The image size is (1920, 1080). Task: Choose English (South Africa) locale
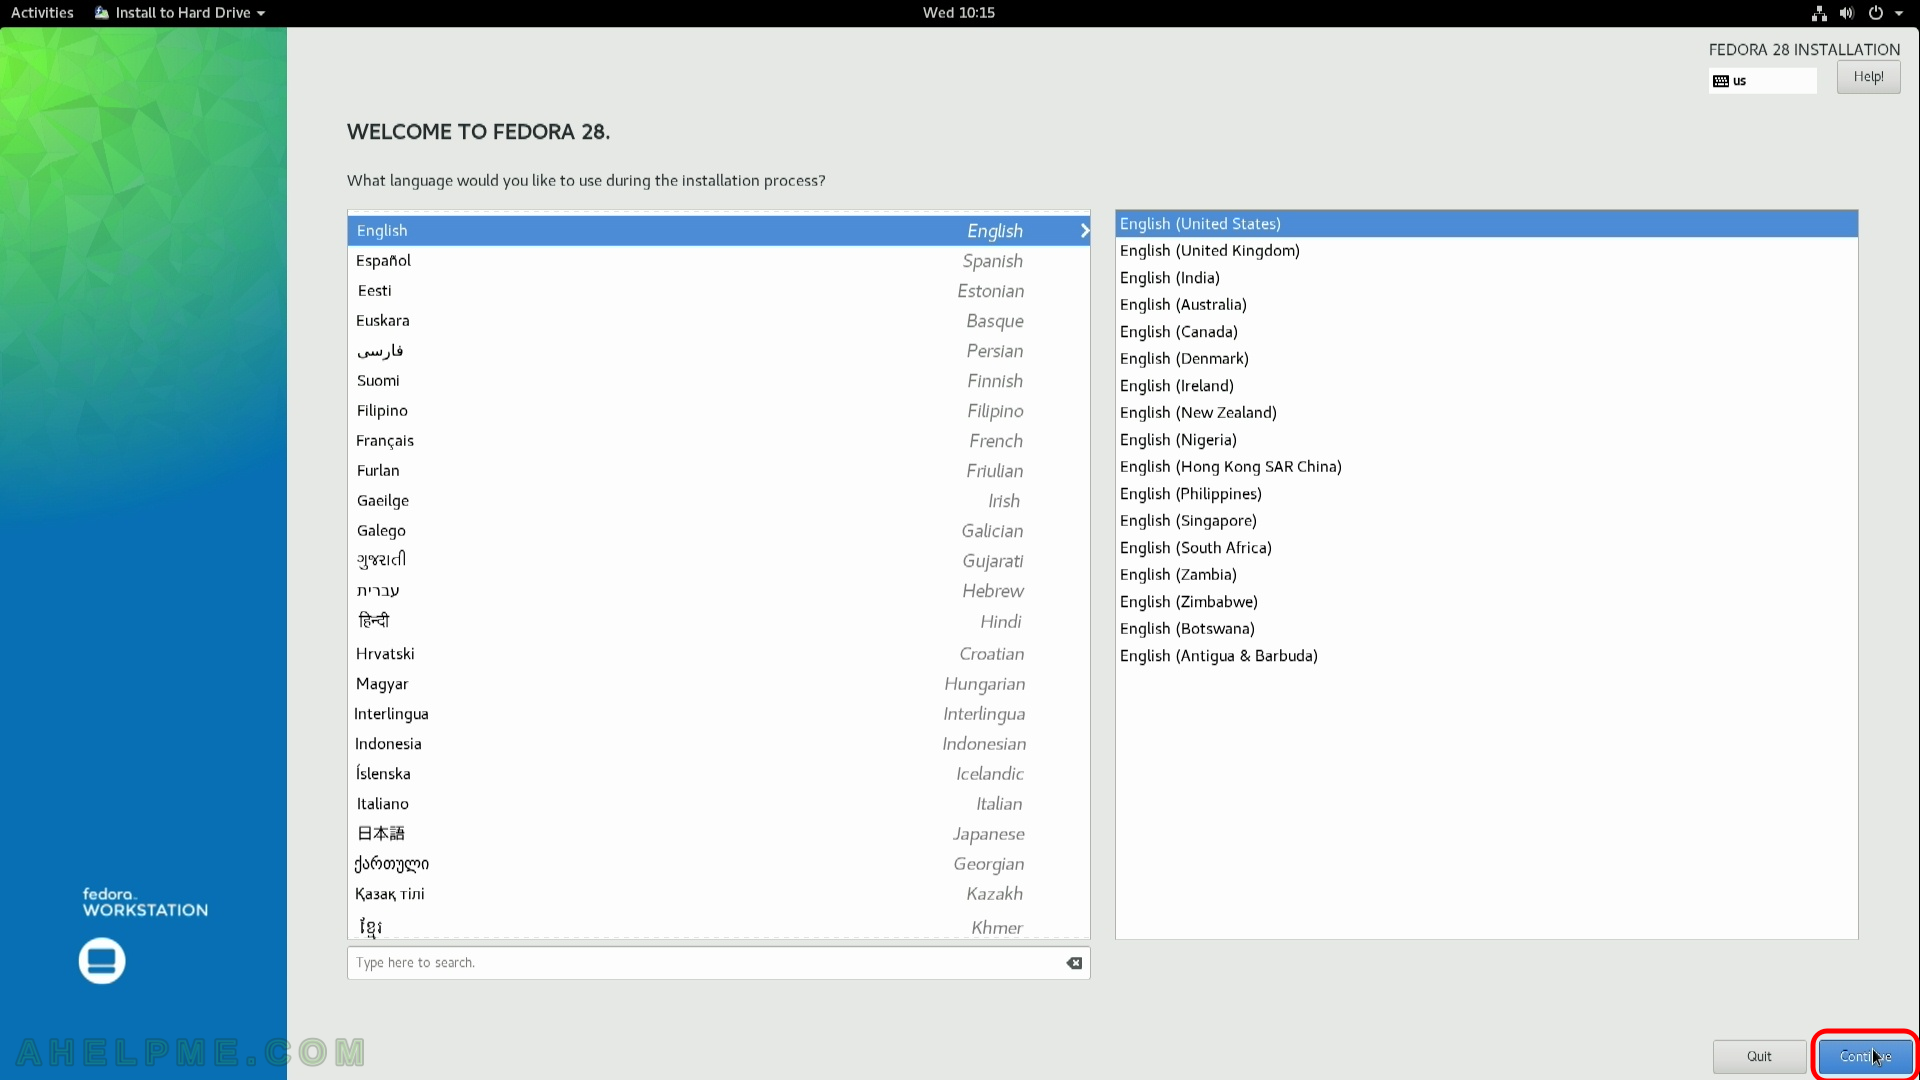click(x=1486, y=548)
